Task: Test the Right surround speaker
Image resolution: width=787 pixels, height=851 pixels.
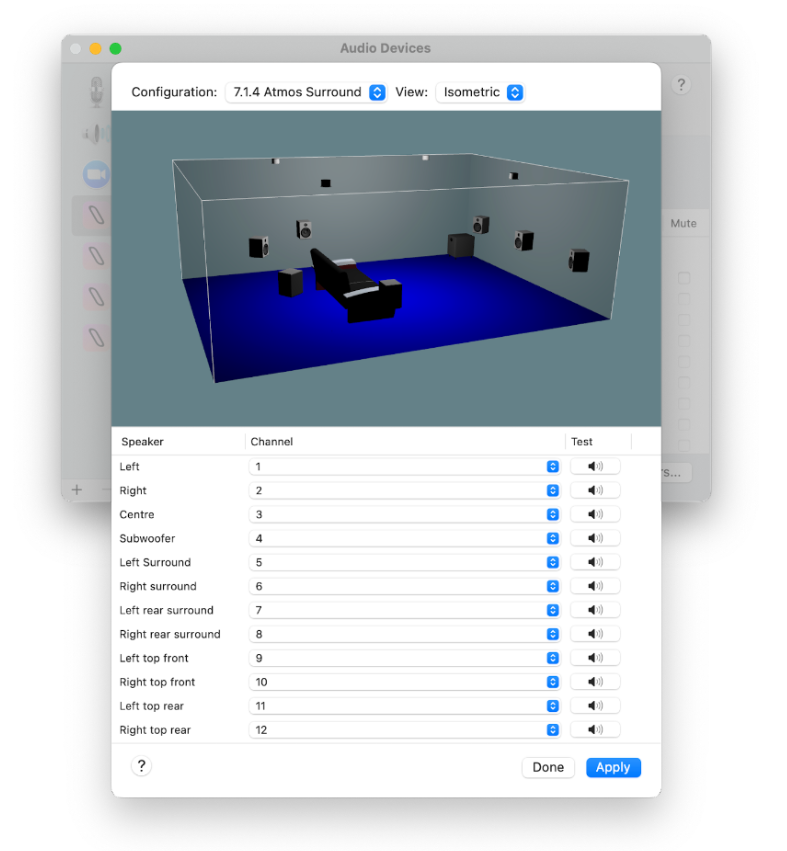Action: (595, 586)
